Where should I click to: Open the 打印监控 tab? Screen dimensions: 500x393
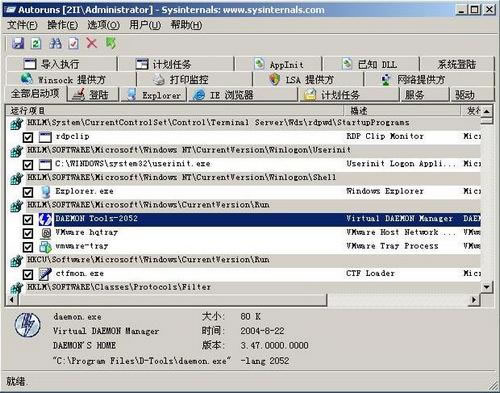coord(195,79)
